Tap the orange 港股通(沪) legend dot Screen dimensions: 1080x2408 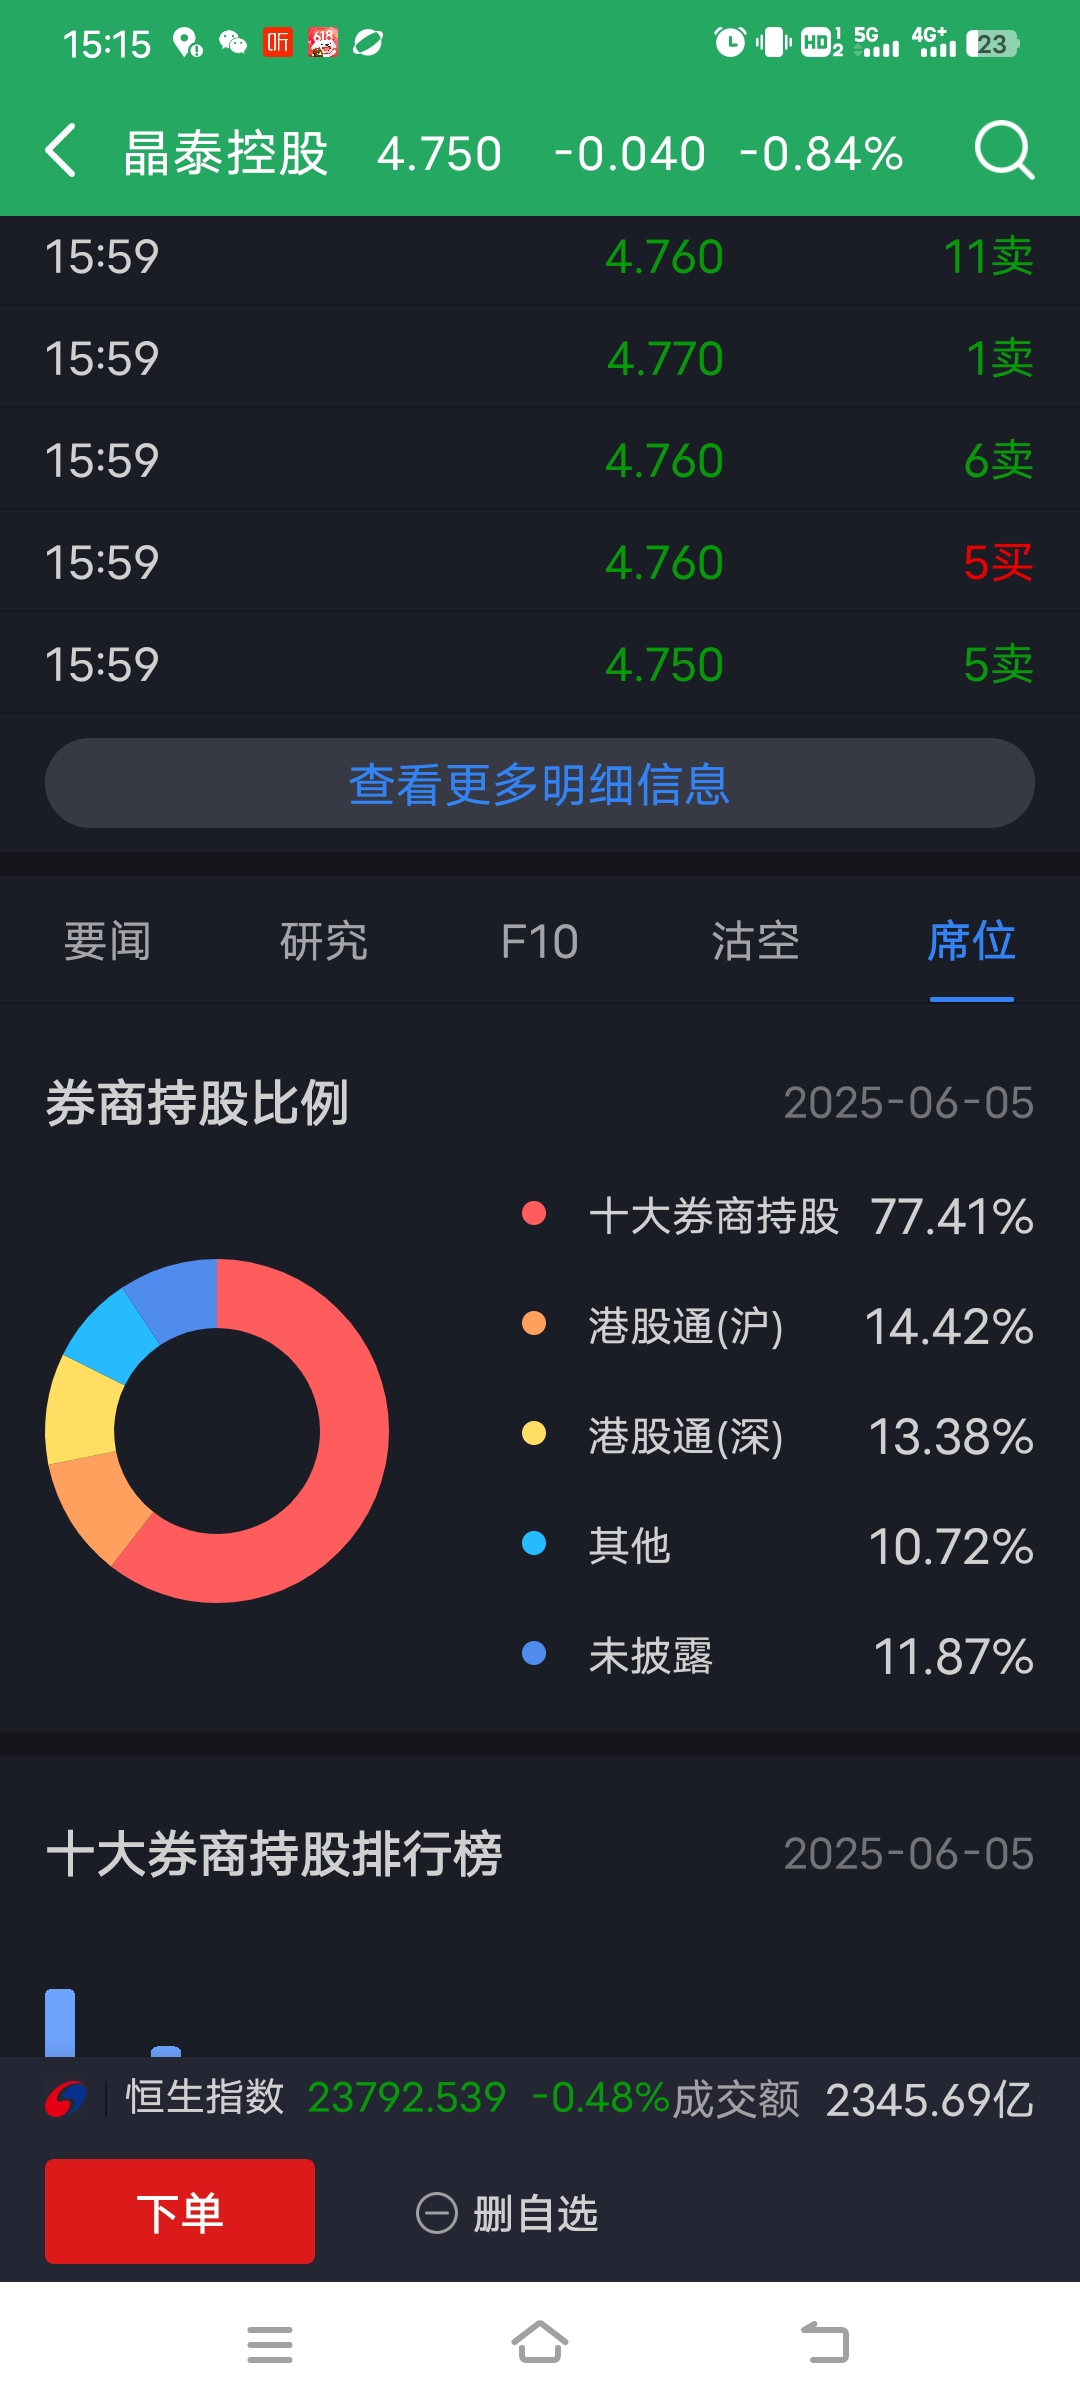click(x=534, y=1323)
